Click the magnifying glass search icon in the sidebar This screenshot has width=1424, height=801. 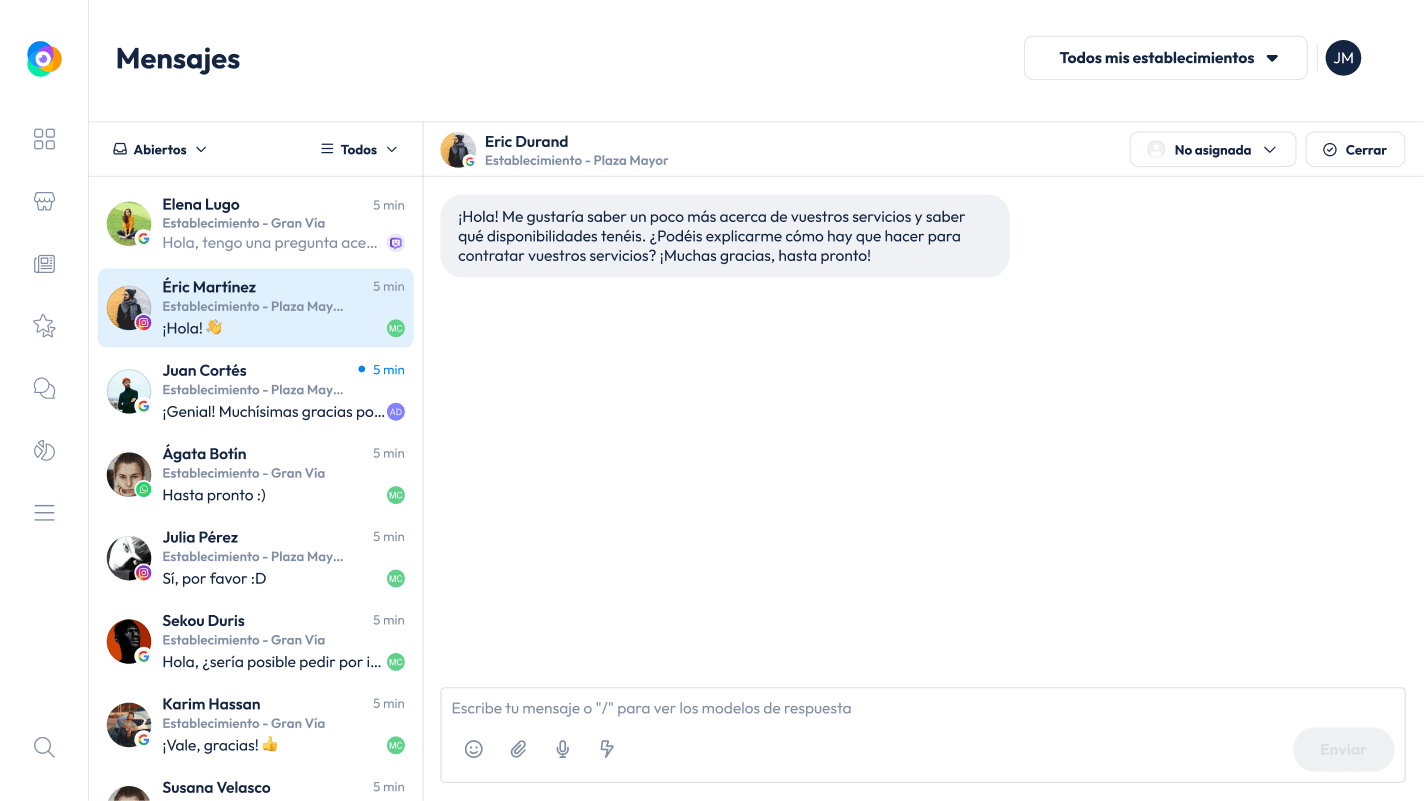tap(44, 747)
